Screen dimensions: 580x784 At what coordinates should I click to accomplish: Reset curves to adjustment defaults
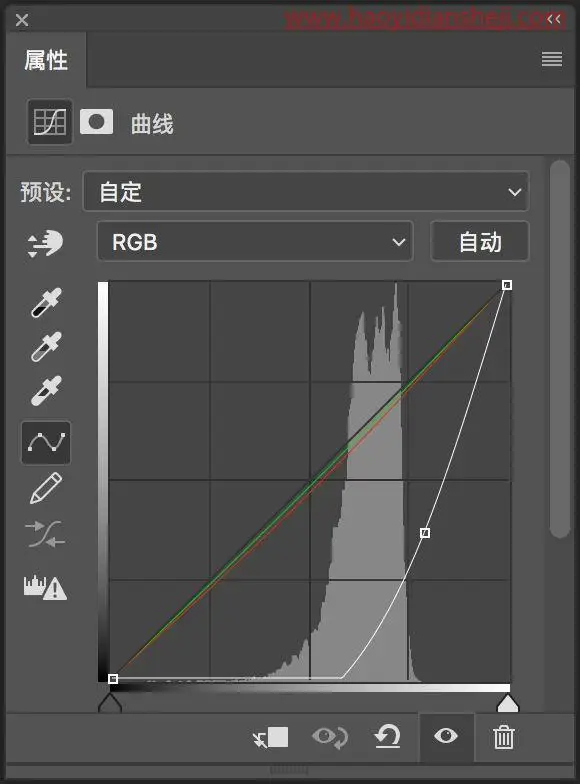[388, 736]
